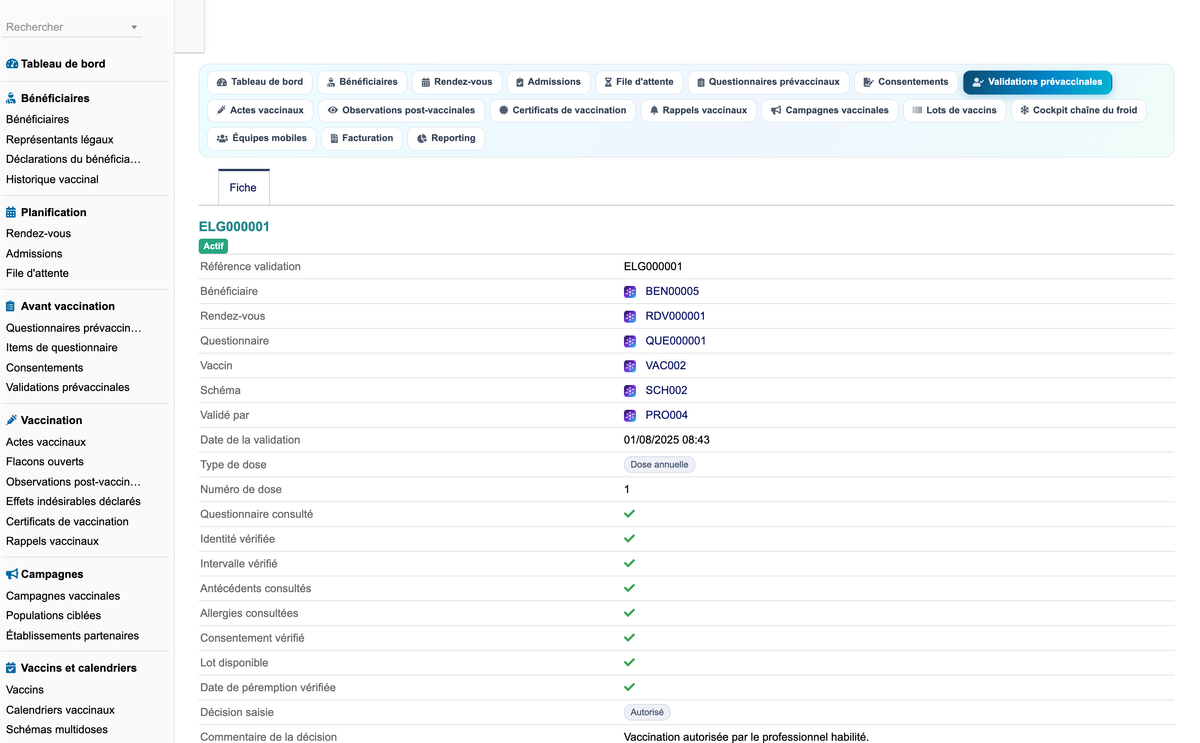Screen dimensions: 1200x743
Task: Click the Vaccins et calendriers icon
Action: tap(12, 668)
